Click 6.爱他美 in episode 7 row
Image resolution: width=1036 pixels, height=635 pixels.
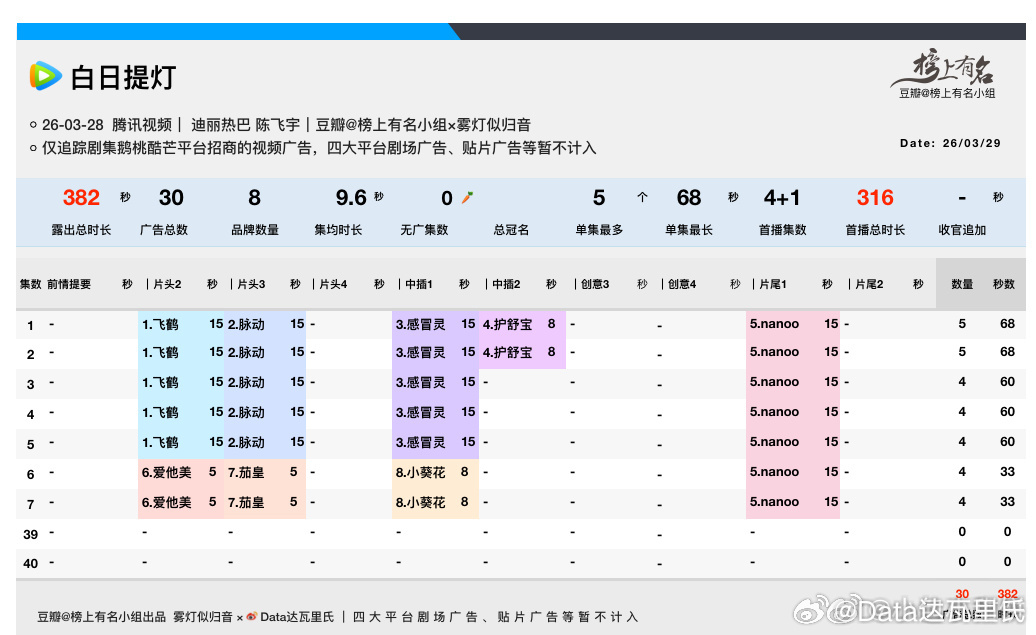166,502
